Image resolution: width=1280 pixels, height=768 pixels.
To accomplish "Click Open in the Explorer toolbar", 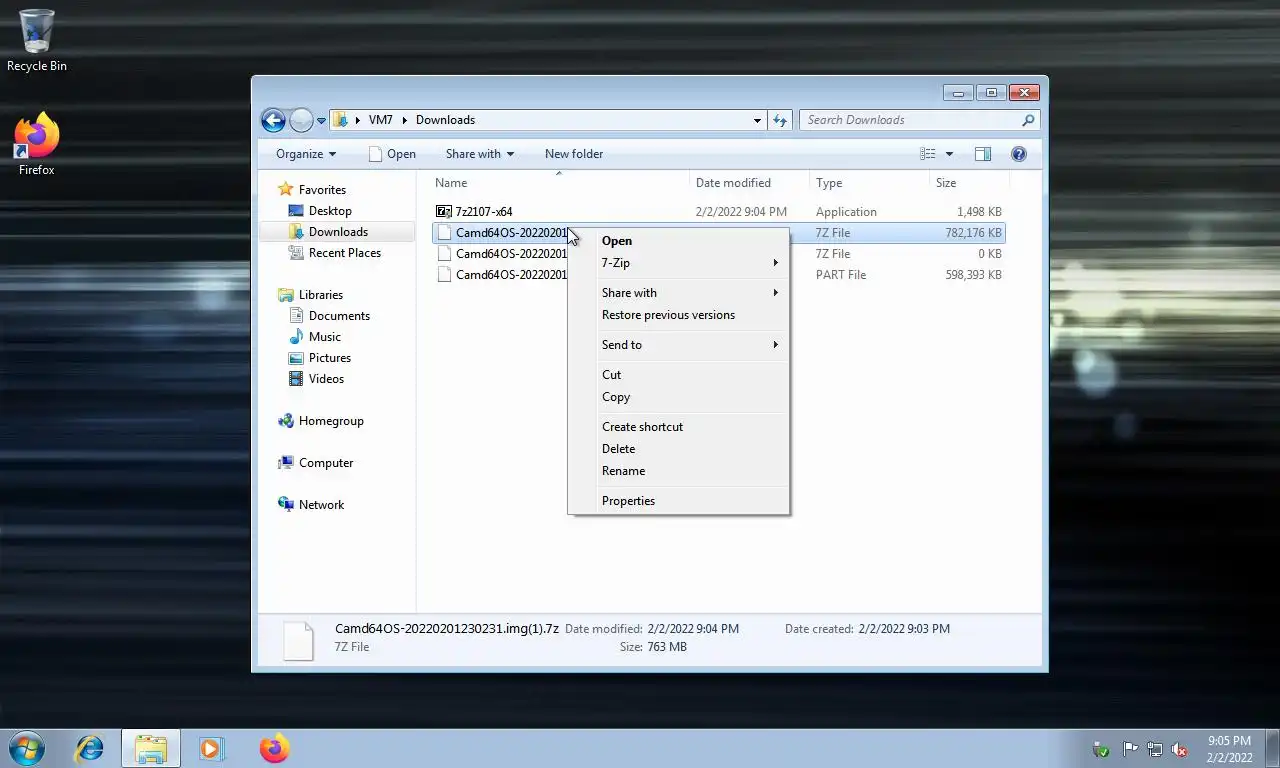I will (x=392, y=154).
